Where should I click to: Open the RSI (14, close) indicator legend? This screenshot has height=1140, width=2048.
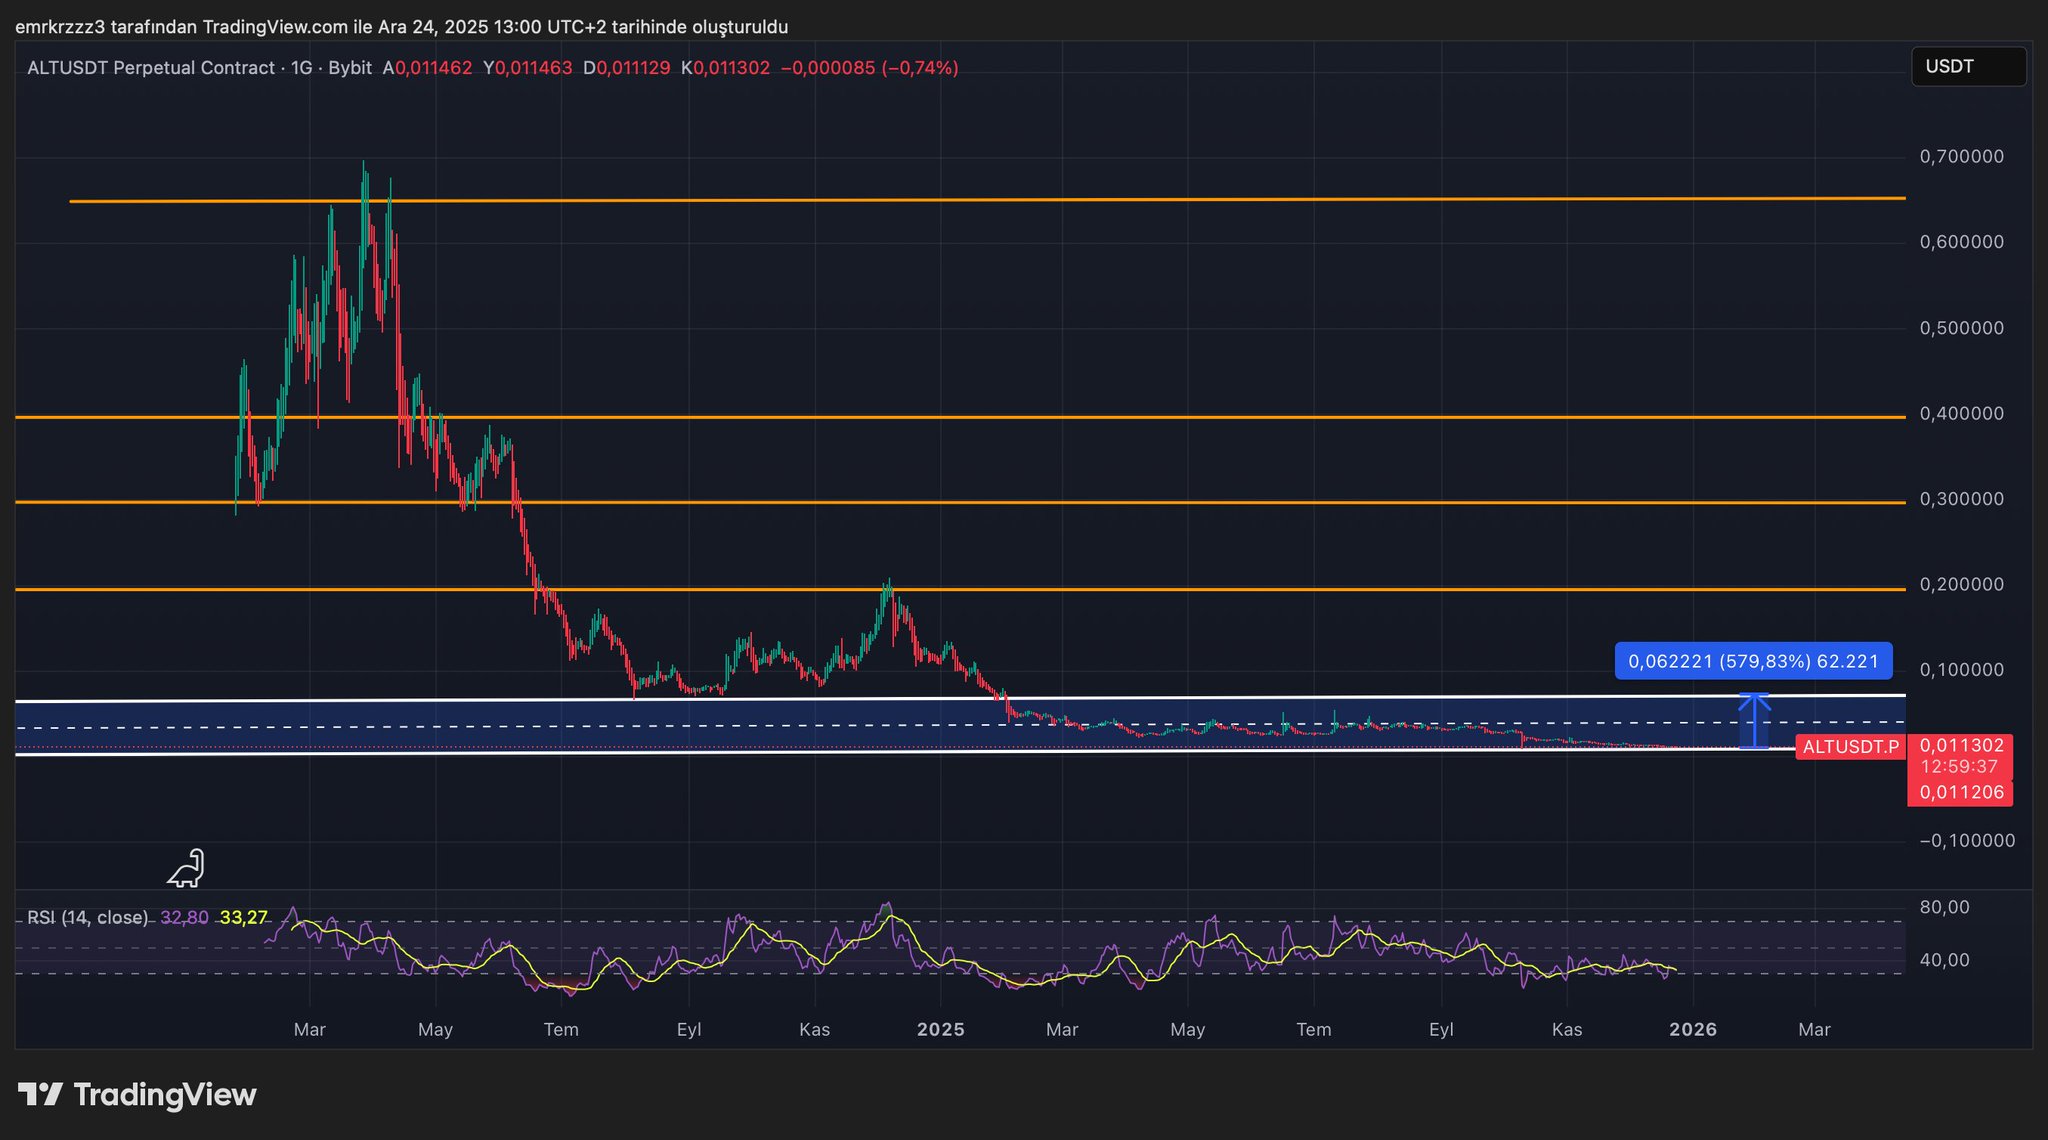coord(87,917)
